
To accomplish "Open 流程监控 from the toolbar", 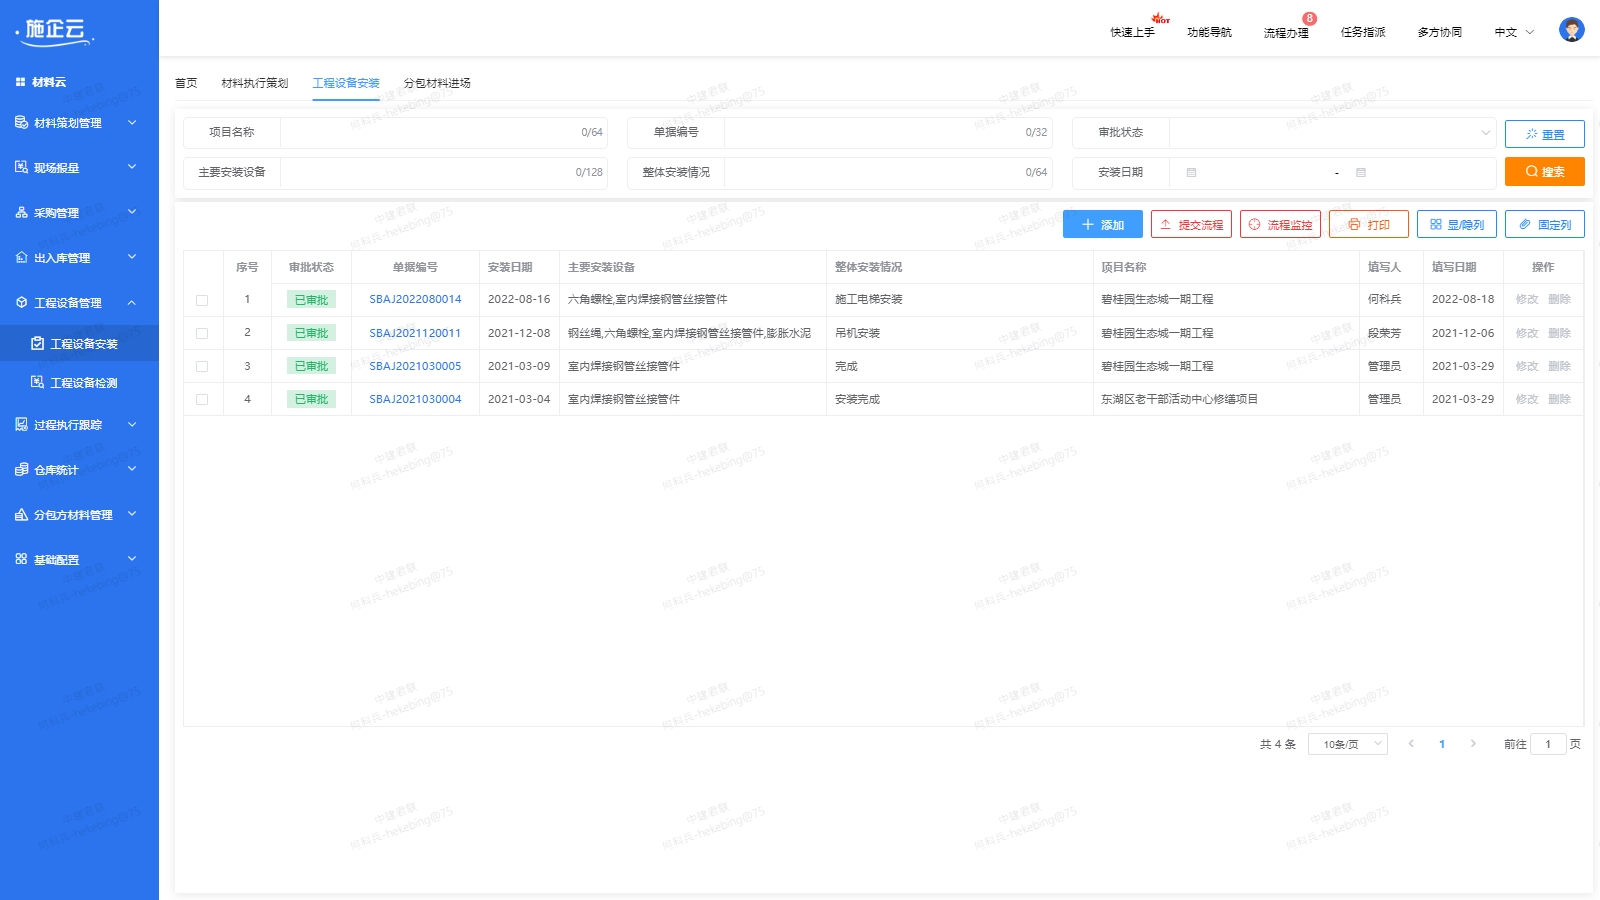I will coord(1281,224).
